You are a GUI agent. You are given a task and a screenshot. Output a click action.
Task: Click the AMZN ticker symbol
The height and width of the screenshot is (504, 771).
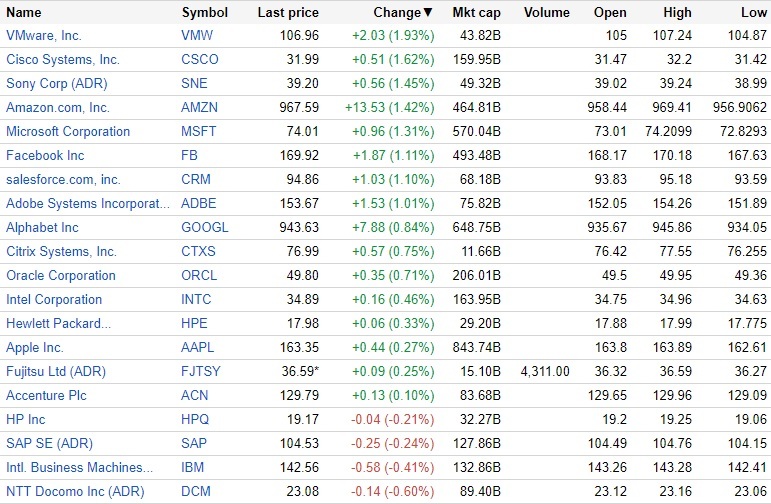click(200, 108)
